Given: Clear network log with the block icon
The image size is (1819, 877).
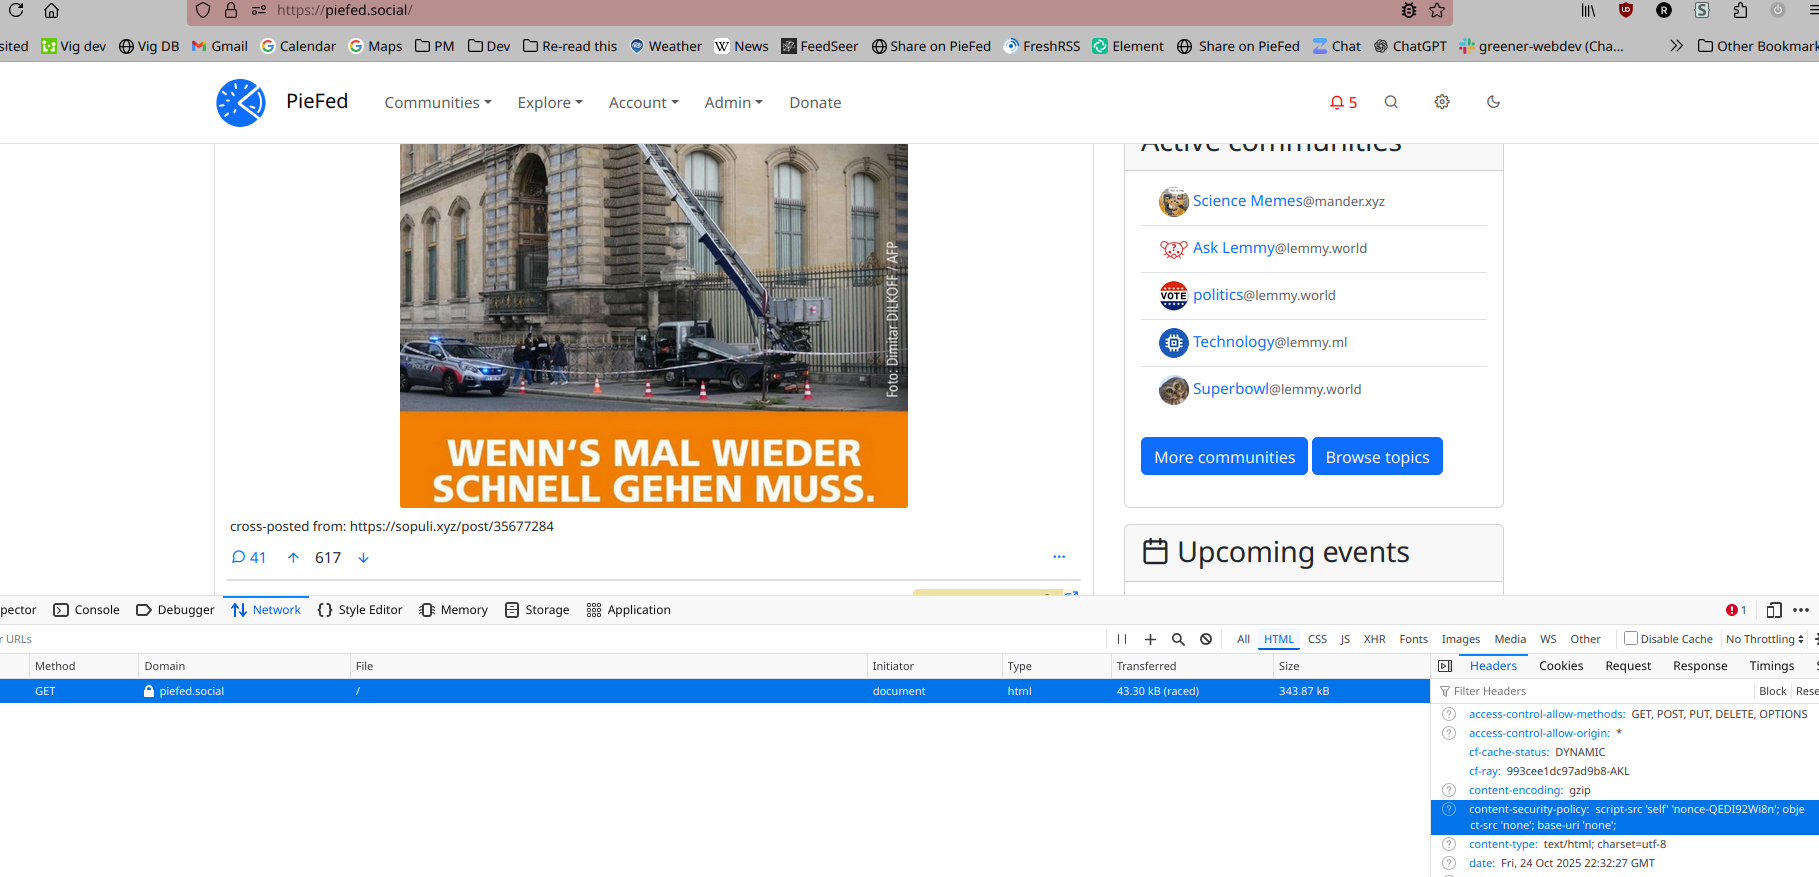Looking at the screenshot, I should (1206, 639).
